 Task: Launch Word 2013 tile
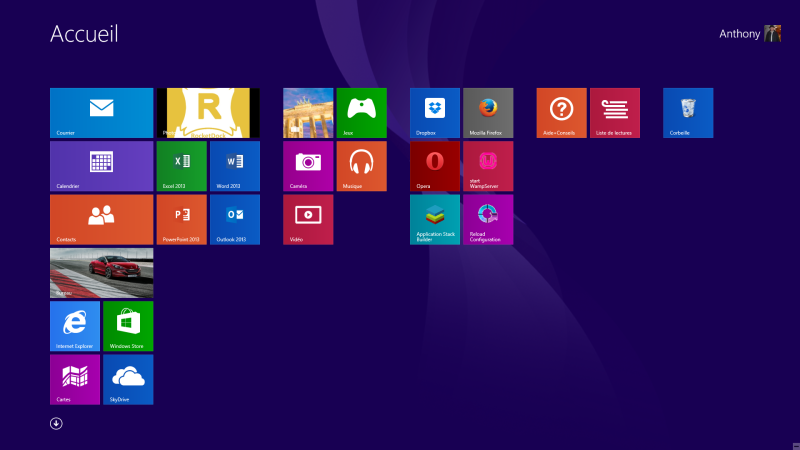tap(235, 166)
